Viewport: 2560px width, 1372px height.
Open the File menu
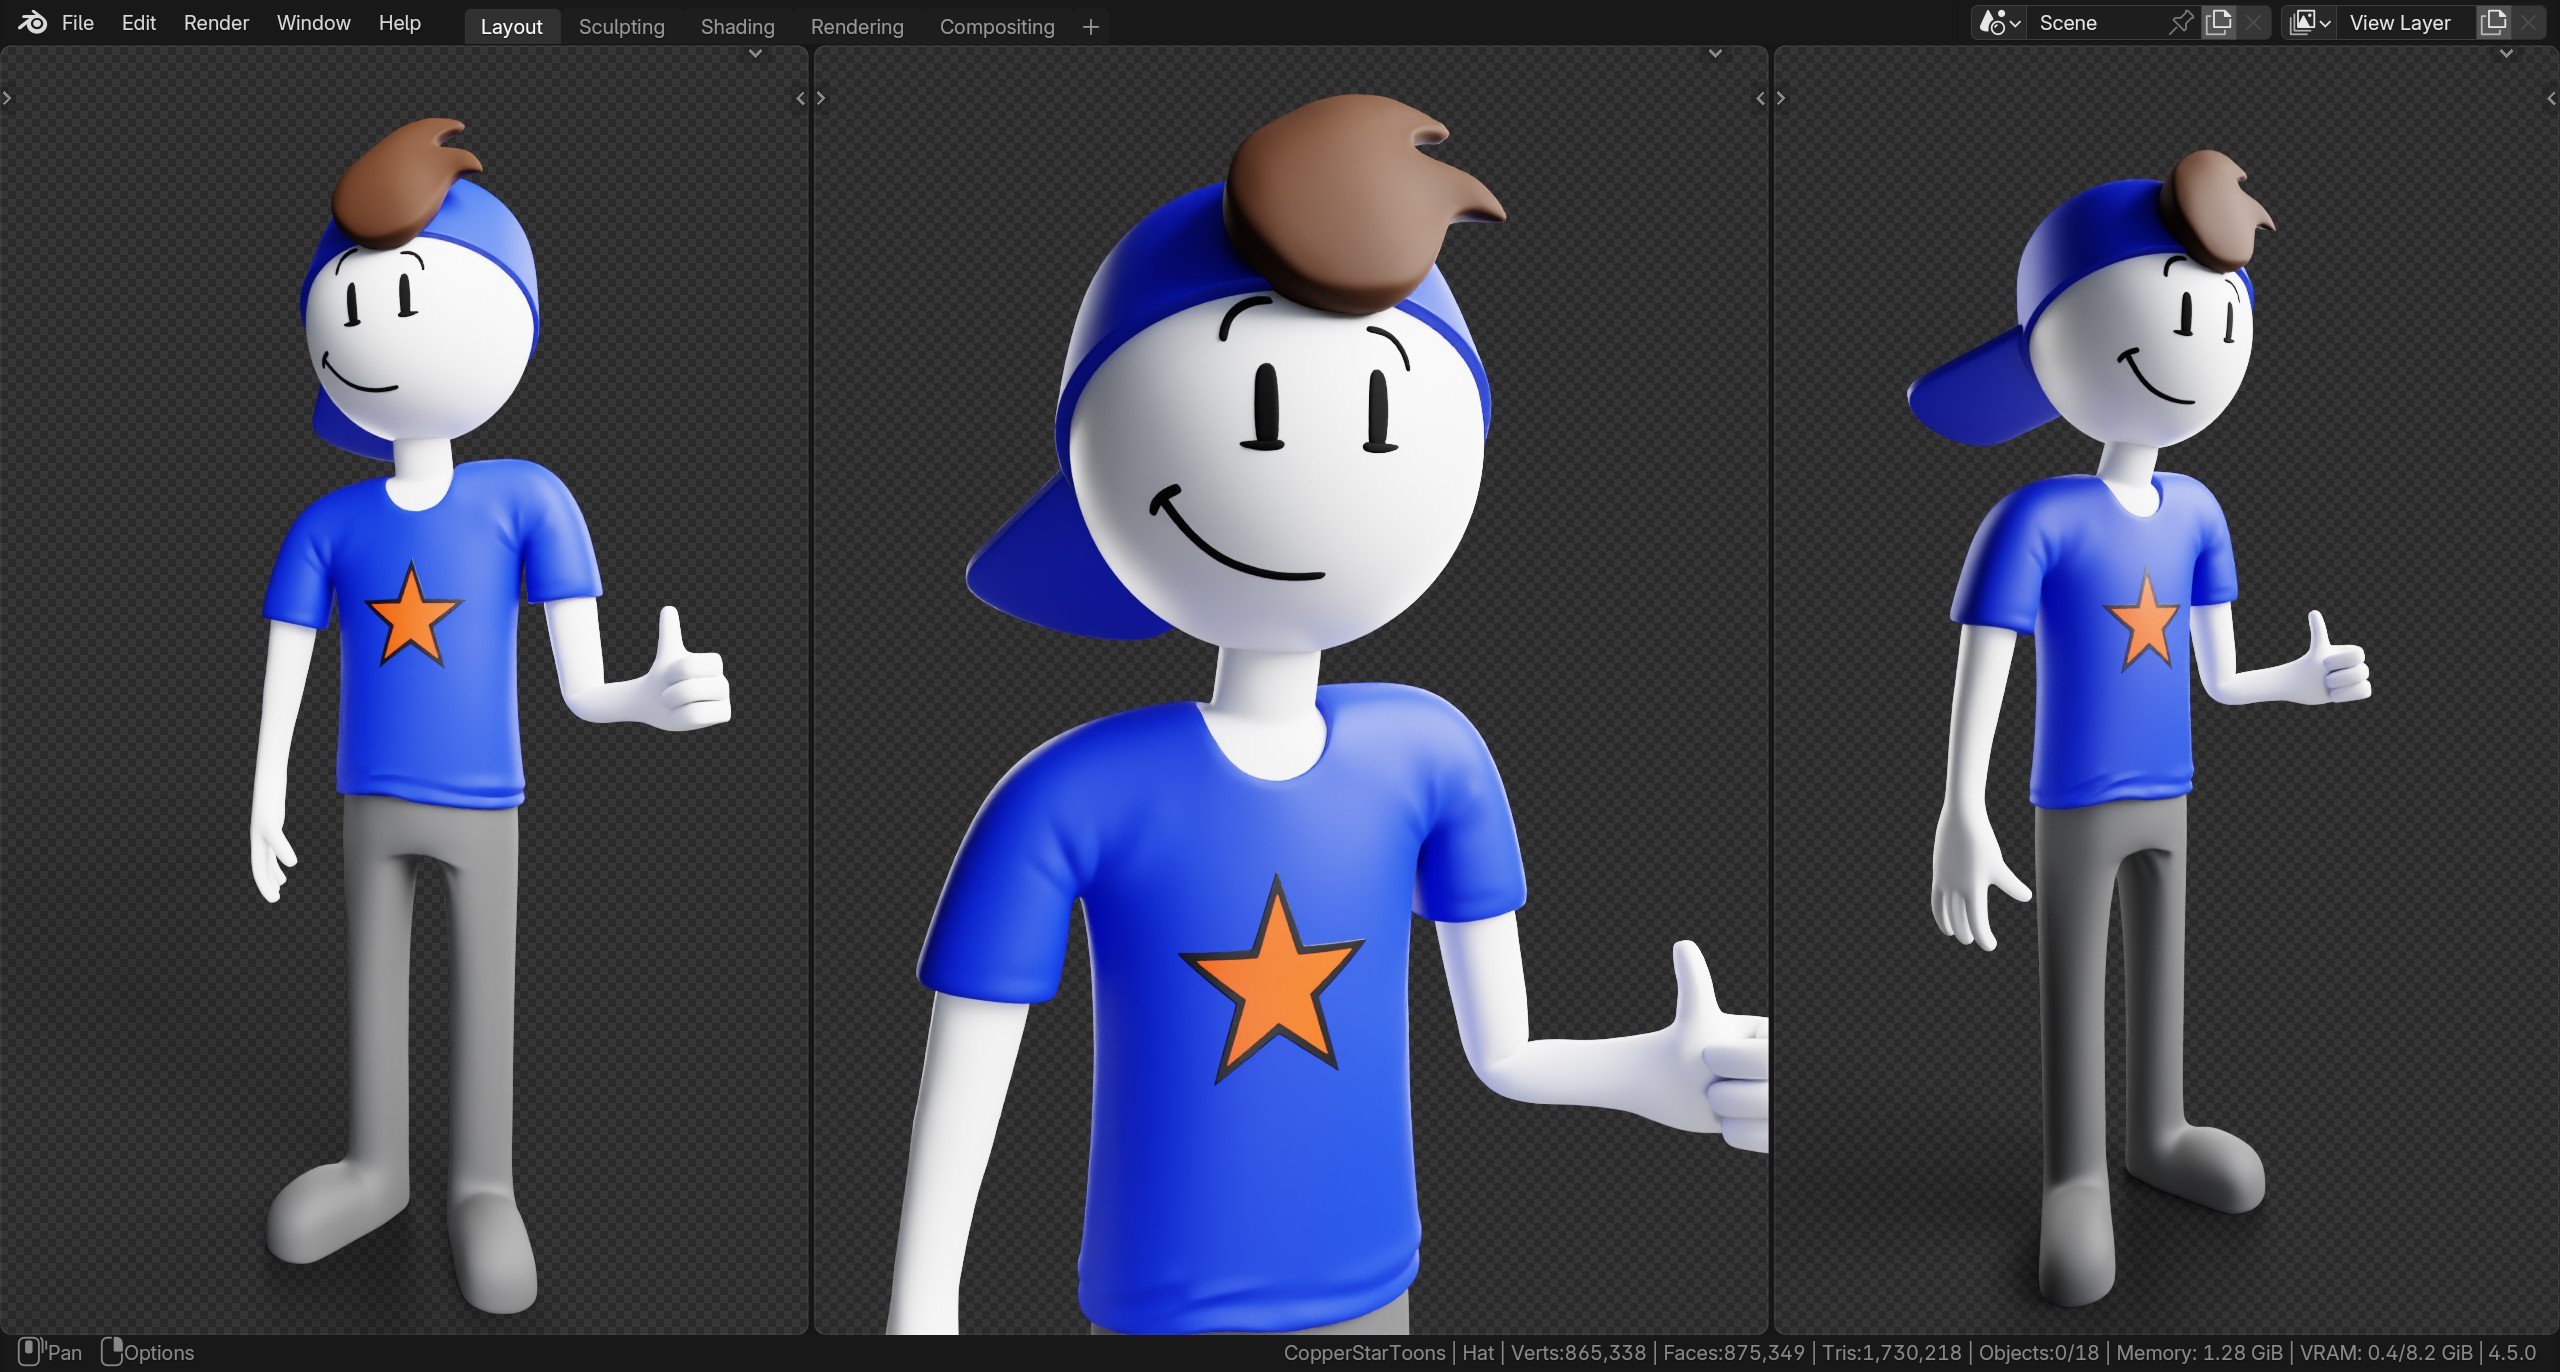pos(77,22)
